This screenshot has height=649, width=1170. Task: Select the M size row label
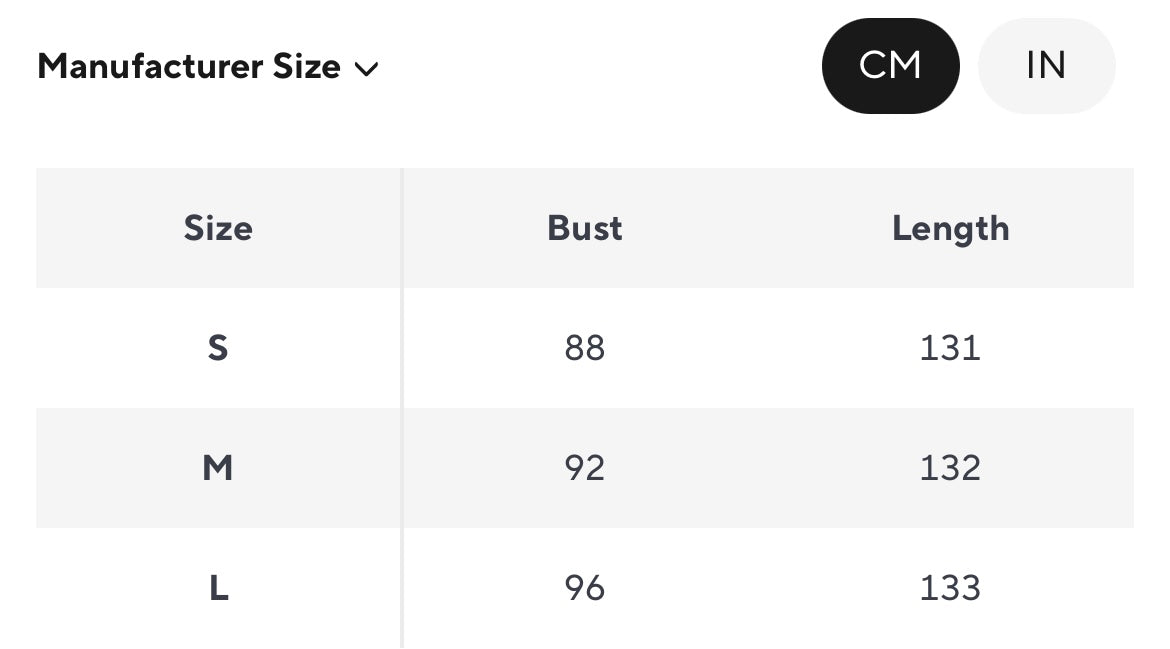(218, 468)
